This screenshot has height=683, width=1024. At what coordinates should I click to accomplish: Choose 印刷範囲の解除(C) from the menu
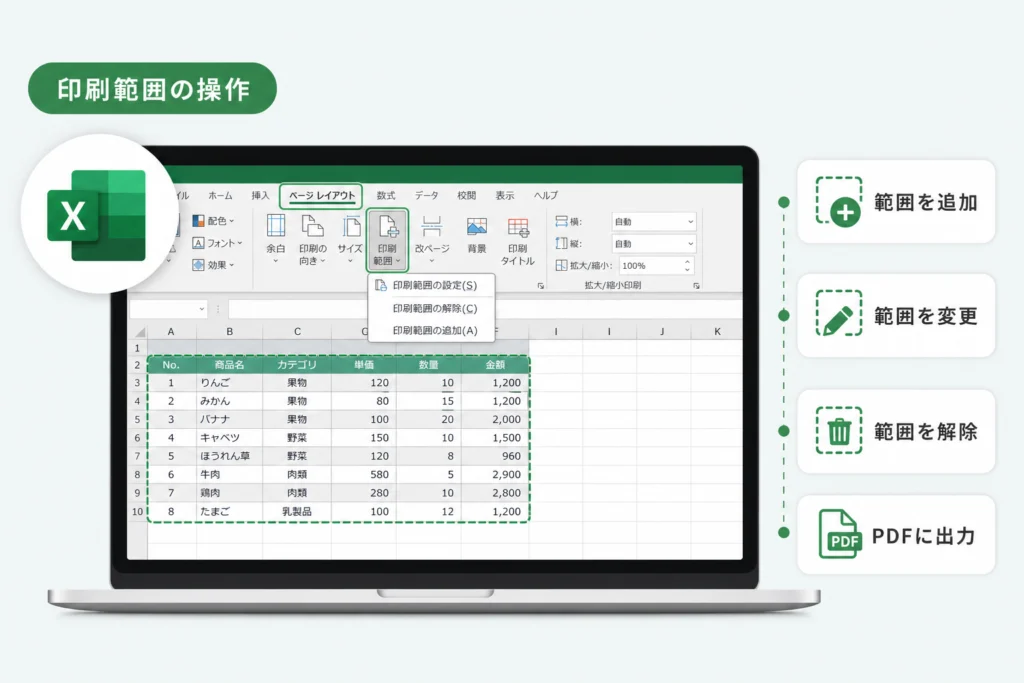click(432, 308)
